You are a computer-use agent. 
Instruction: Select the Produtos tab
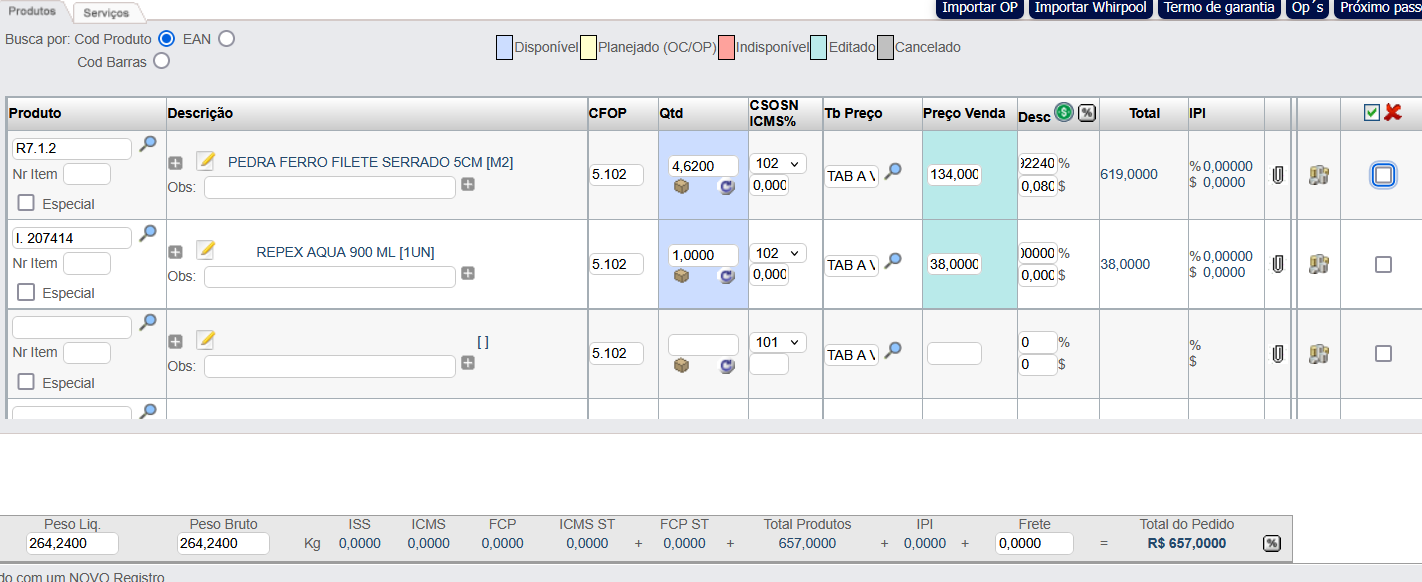pos(32,11)
